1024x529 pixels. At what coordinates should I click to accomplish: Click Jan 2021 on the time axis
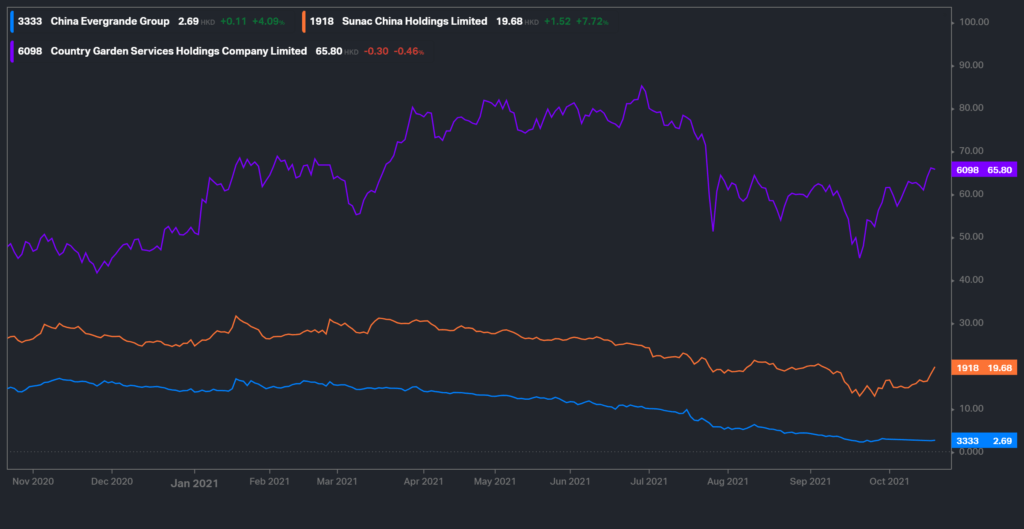[194, 483]
